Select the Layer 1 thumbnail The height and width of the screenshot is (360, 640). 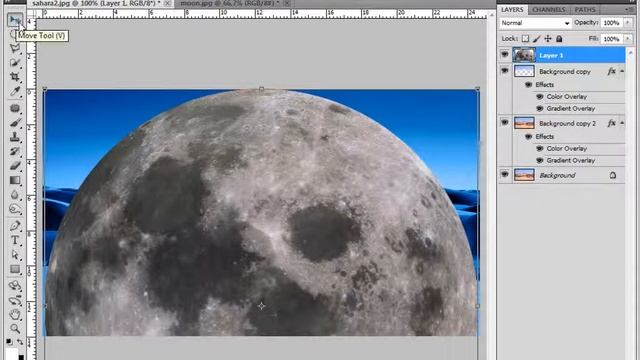tap(524, 55)
